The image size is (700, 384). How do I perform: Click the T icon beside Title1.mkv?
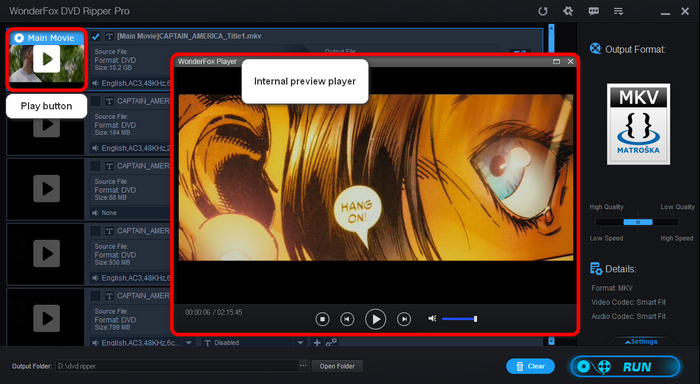point(109,36)
